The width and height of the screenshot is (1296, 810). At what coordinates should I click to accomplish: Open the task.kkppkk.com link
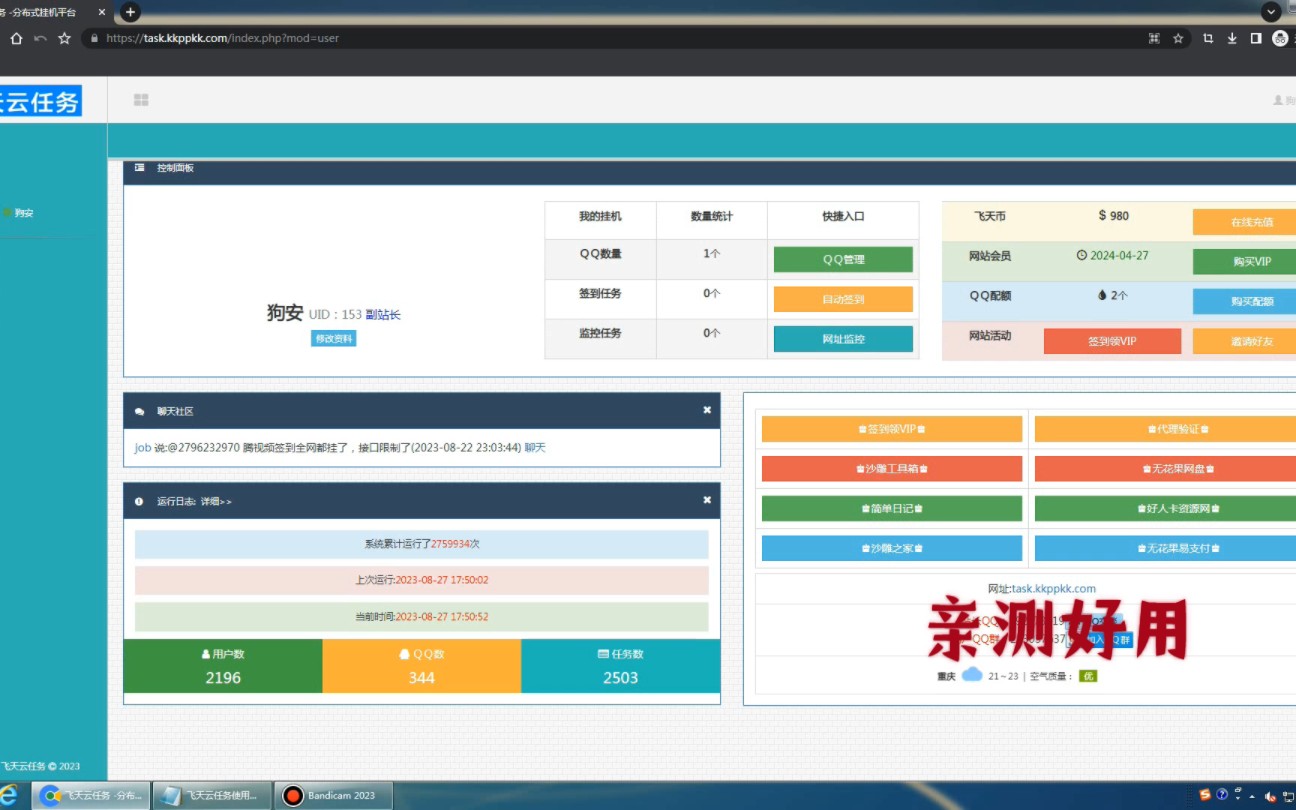pyautogui.click(x=1054, y=589)
